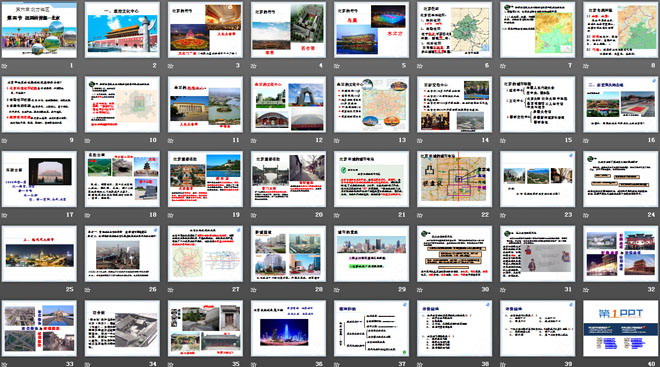Preview animation via star under slide 5
This screenshot has width=660, height=367.
(x=337, y=66)
